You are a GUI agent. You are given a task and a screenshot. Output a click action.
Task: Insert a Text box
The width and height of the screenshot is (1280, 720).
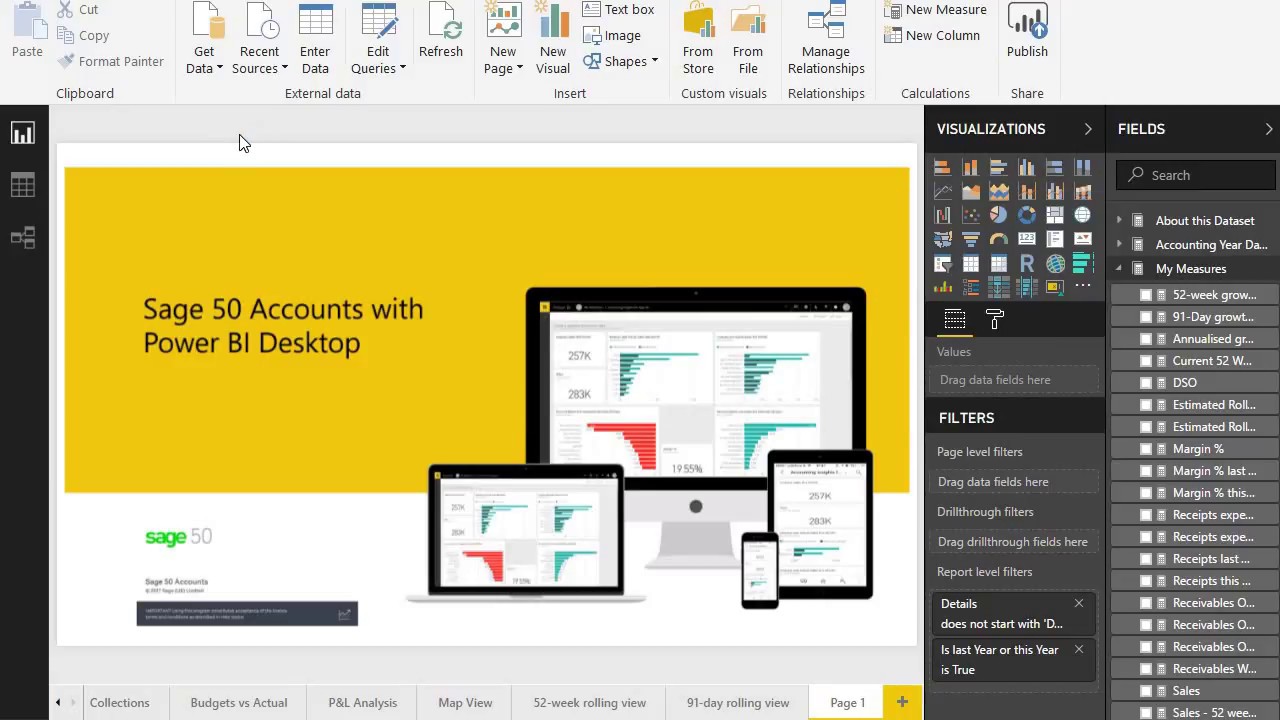click(x=618, y=10)
